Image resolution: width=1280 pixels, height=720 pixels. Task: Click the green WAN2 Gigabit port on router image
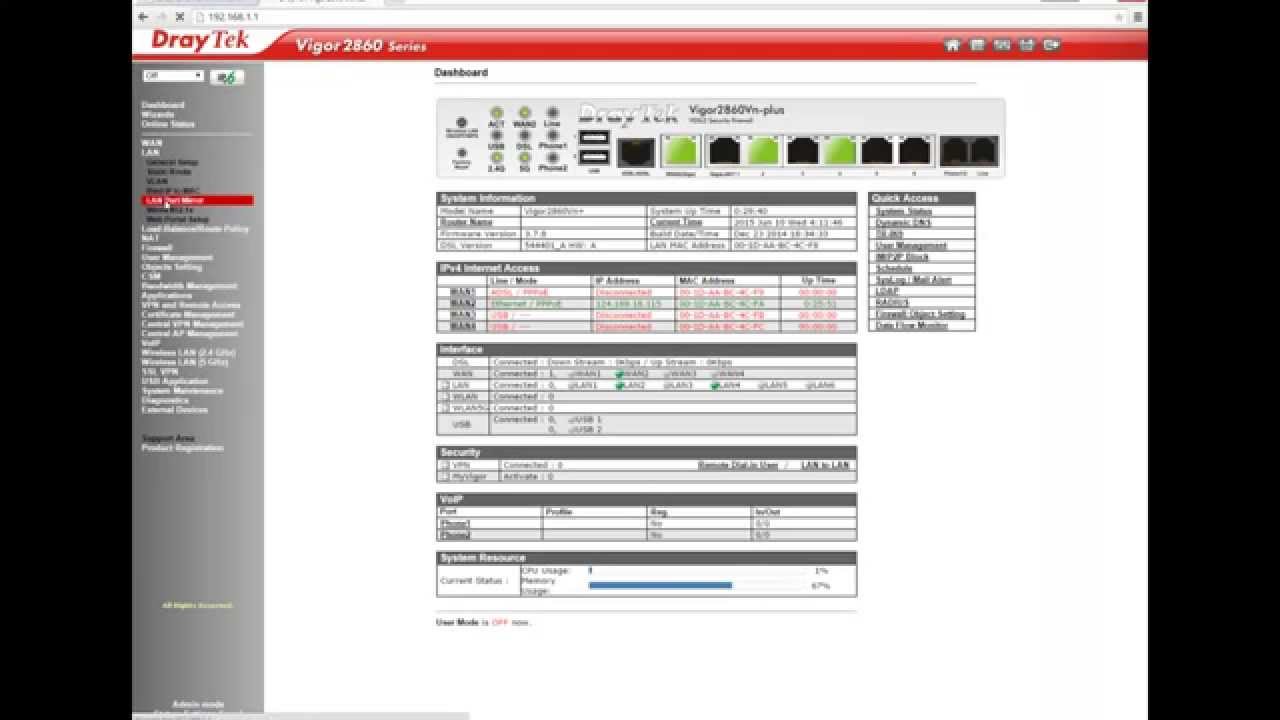click(681, 152)
